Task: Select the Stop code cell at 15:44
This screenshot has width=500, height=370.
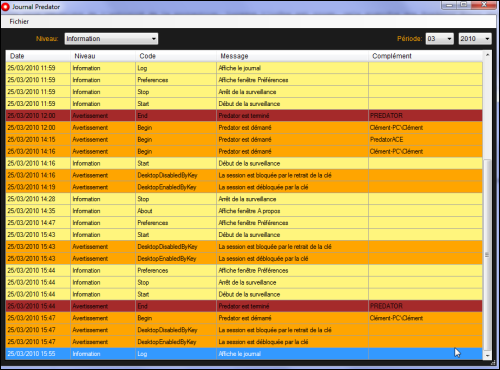Action: point(176,282)
